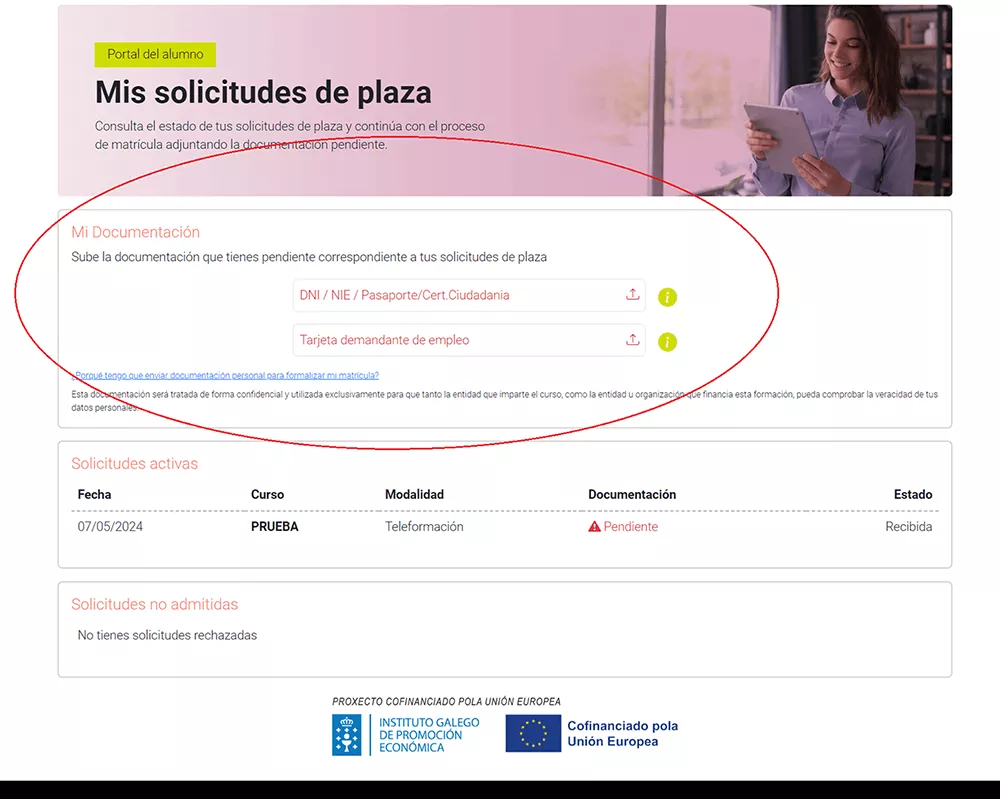The image size is (1000, 799).
Task: Open the personal documentation explanation link
Action: (226, 376)
